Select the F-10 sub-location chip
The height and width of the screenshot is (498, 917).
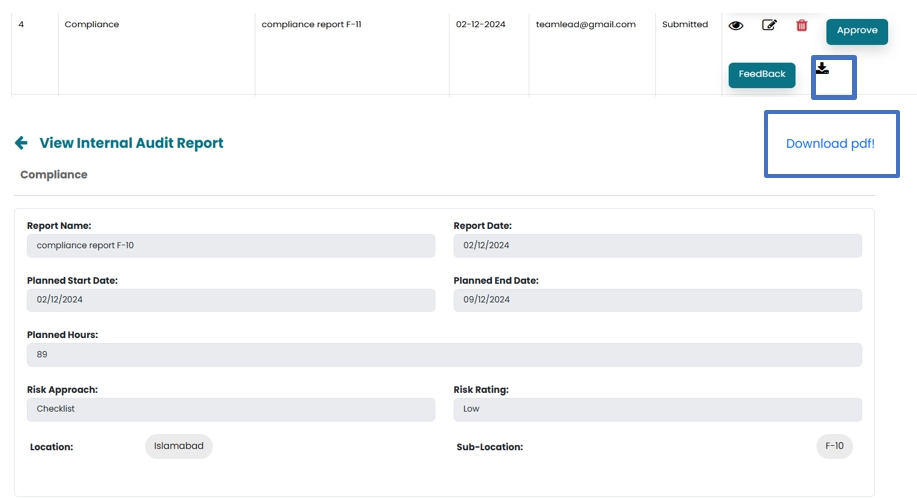tap(834, 446)
